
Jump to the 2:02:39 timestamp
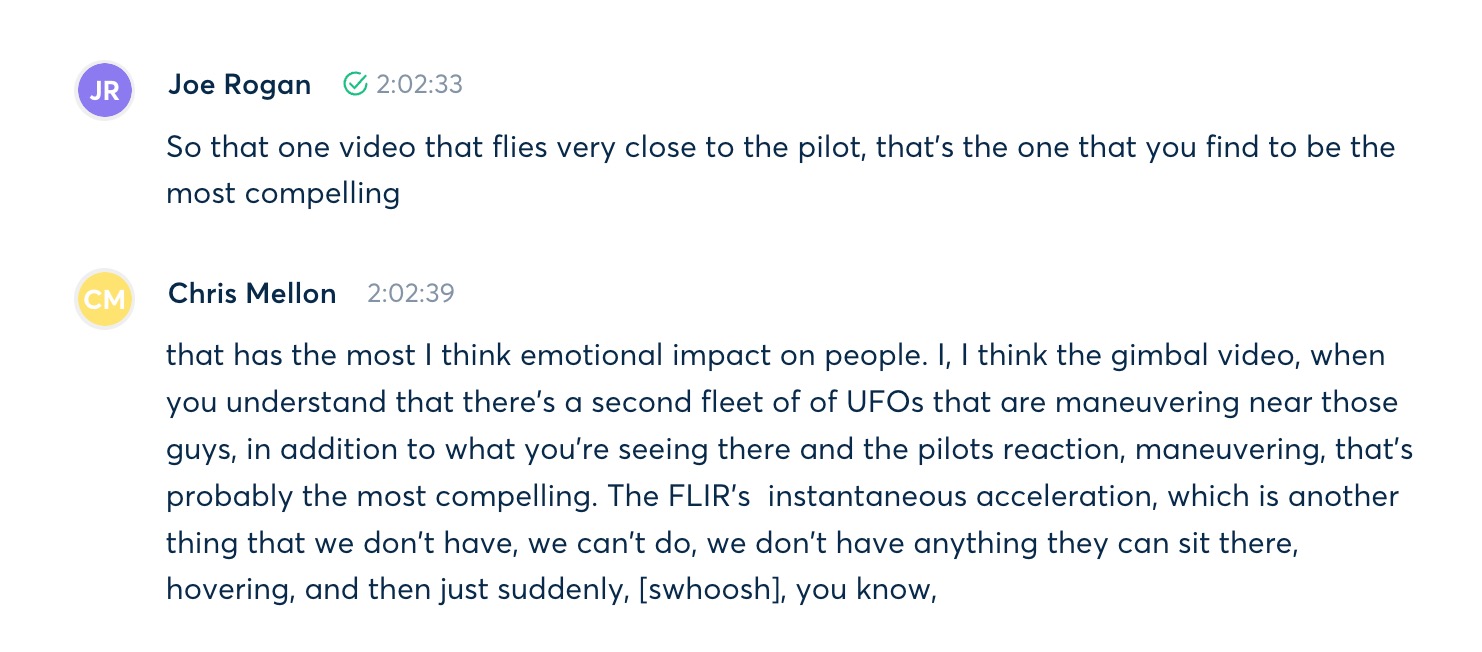coord(410,293)
